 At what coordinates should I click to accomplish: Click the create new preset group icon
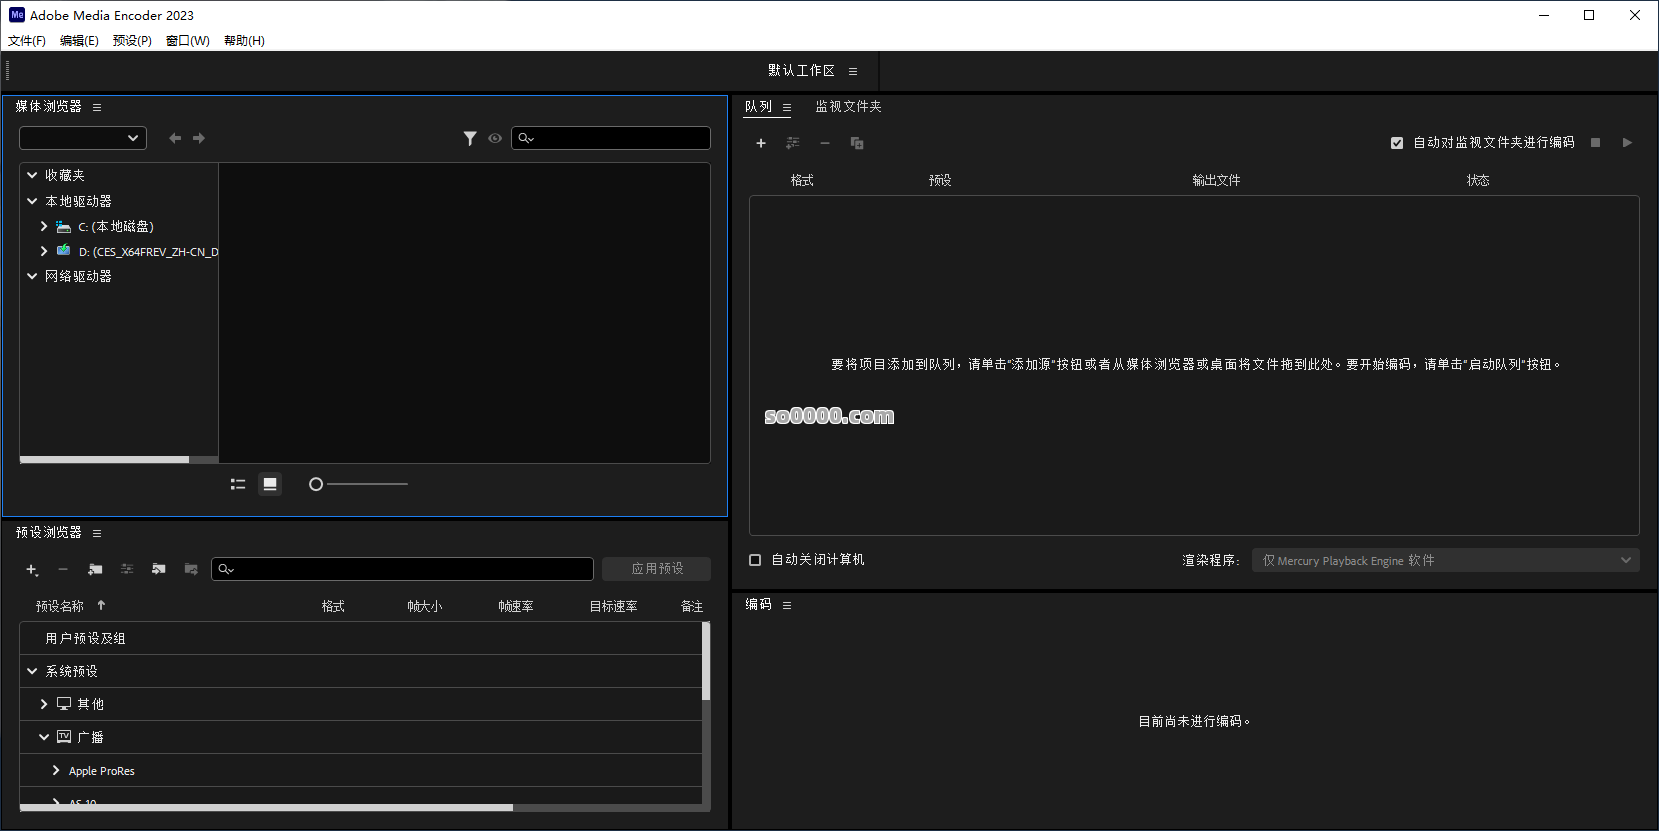tap(95, 569)
